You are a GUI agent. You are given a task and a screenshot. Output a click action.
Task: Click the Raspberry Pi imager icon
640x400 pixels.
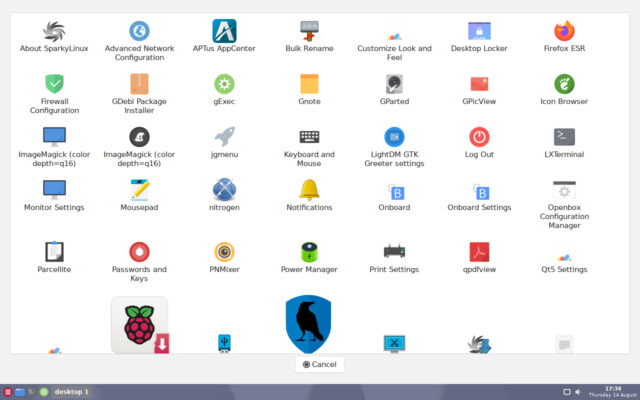coord(140,325)
